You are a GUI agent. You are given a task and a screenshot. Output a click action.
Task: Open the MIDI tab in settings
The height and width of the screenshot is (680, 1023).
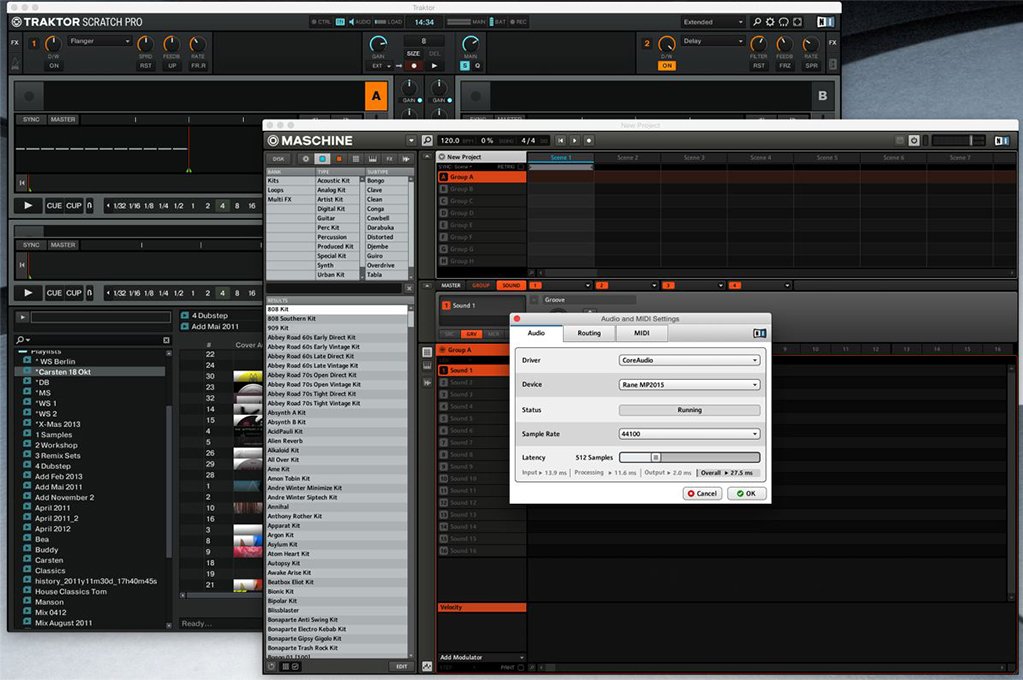(641, 333)
